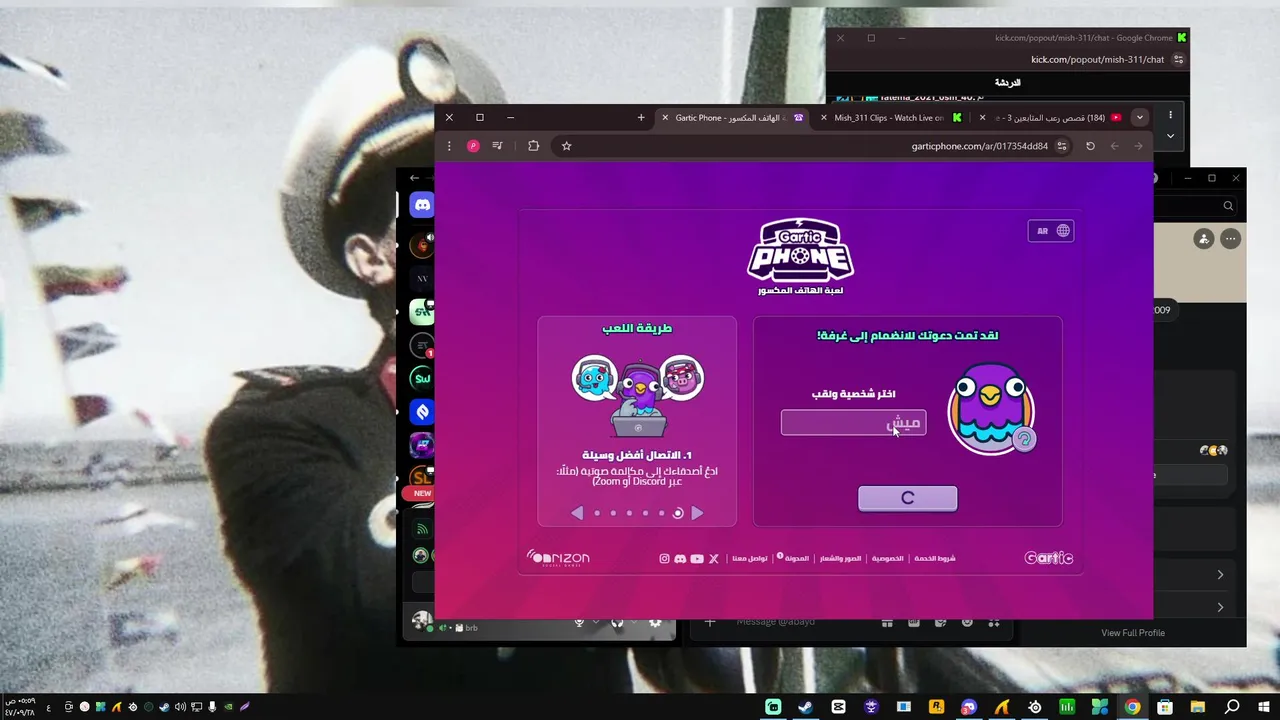Open Chrome three-dot menu
Viewport: 1280px width, 720px height.
click(449, 146)
